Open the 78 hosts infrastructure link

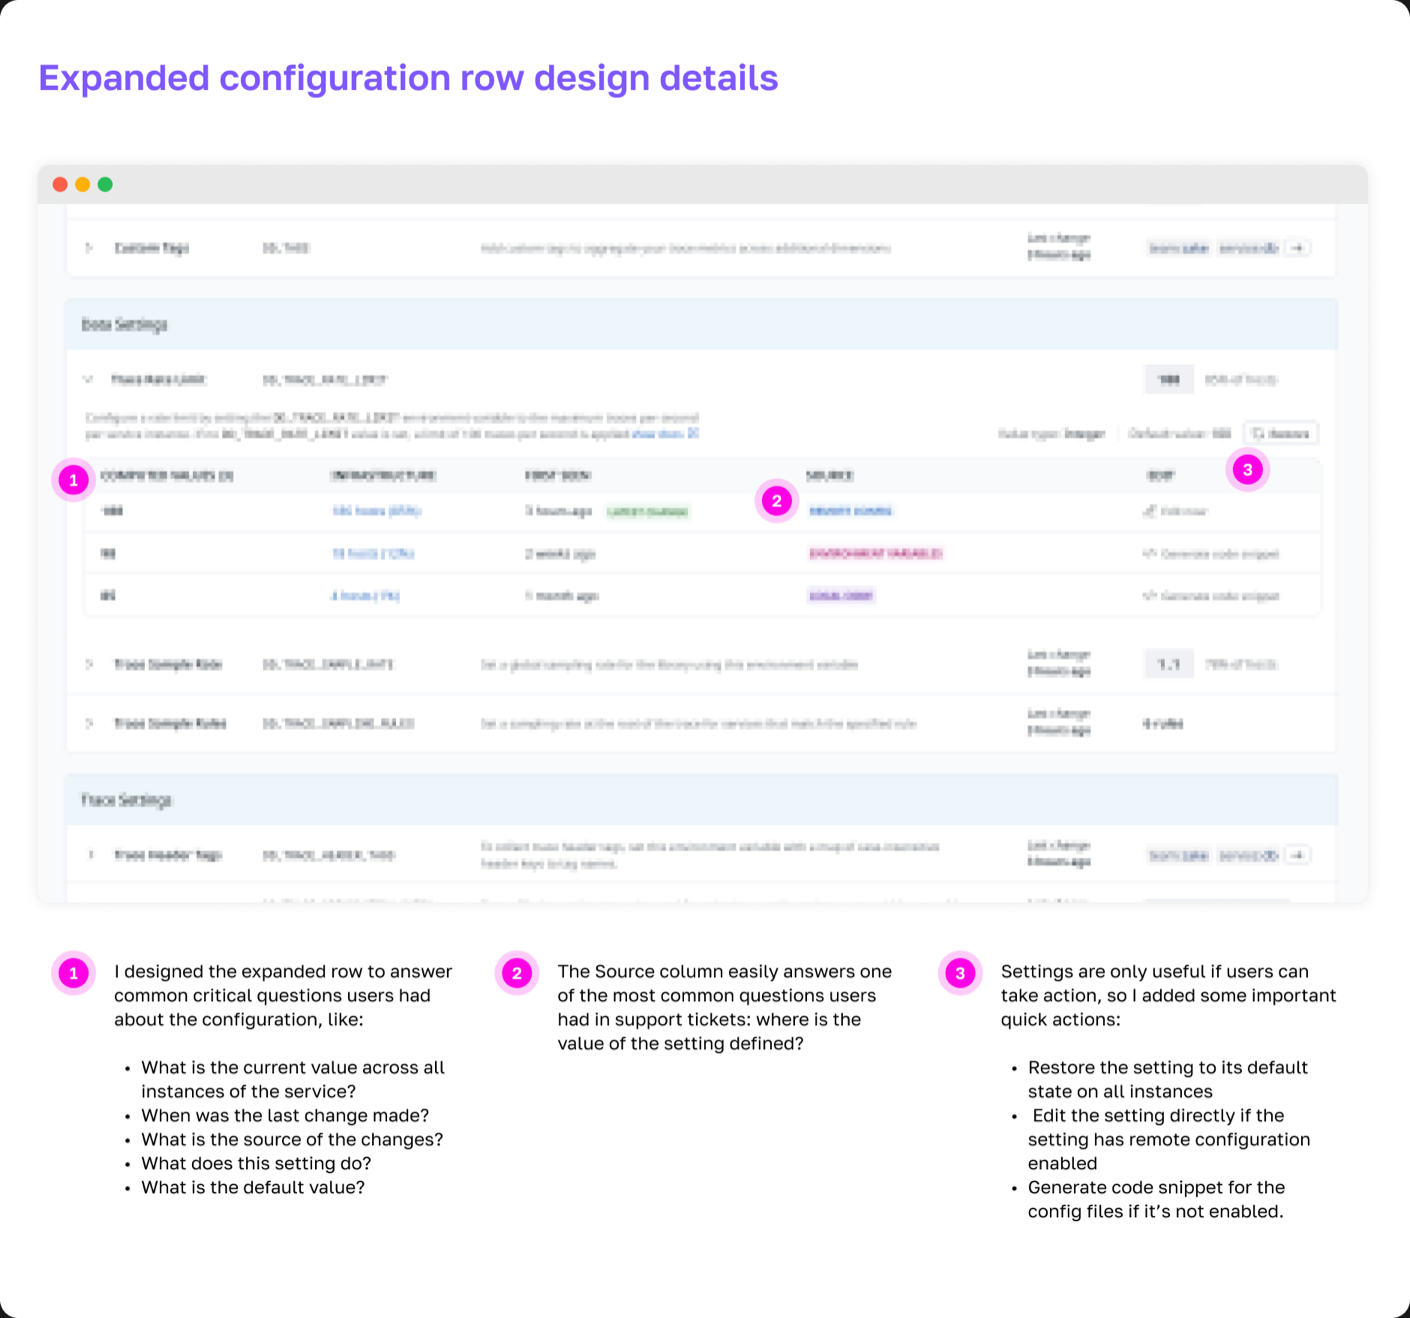click(373, 553)
